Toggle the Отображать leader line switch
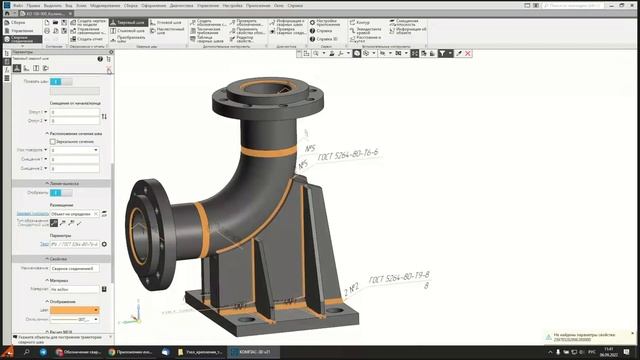Image resolution: width=640 pixels, height=360 pixels. coord(61,192)
